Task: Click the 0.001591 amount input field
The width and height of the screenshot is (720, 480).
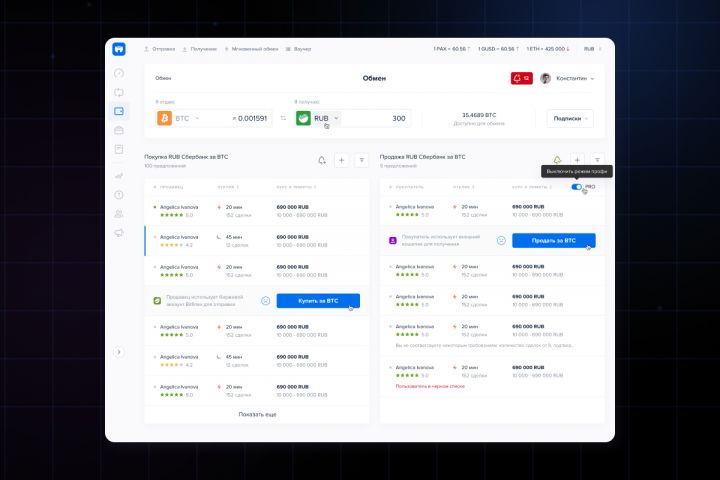Action: [x=250, y=119]
